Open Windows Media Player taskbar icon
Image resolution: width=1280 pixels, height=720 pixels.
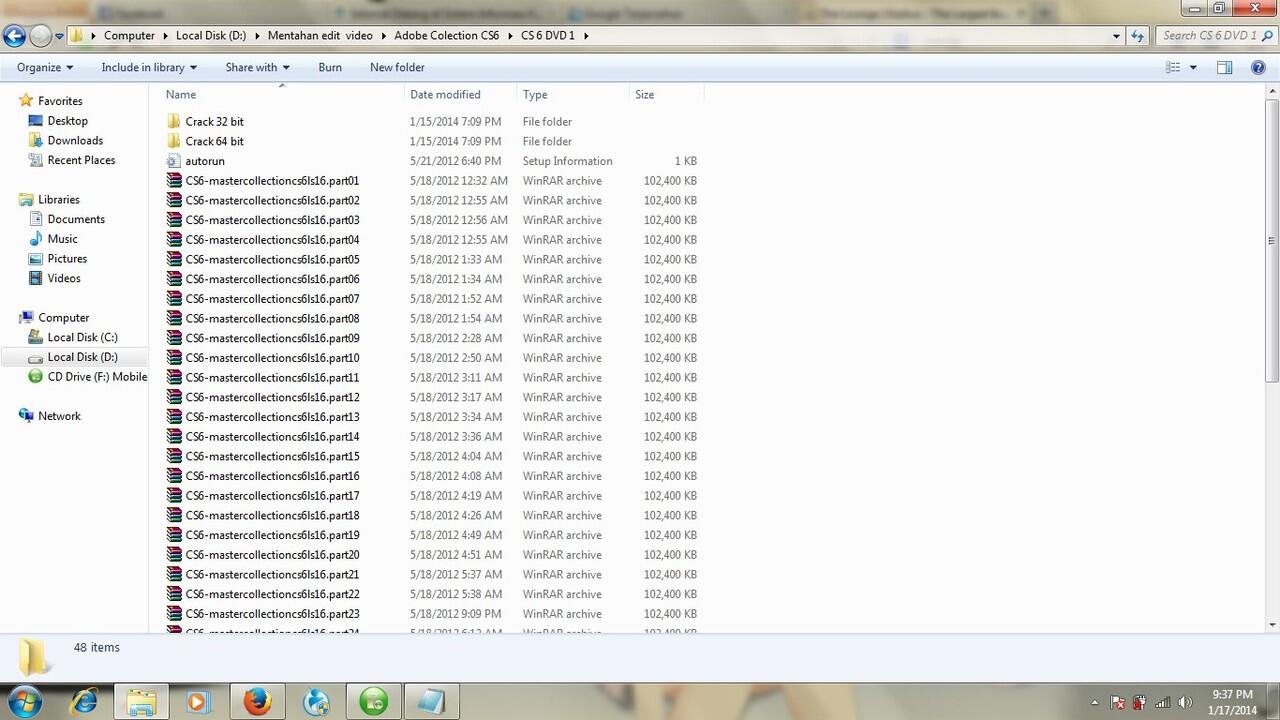[x=199, y=701]
